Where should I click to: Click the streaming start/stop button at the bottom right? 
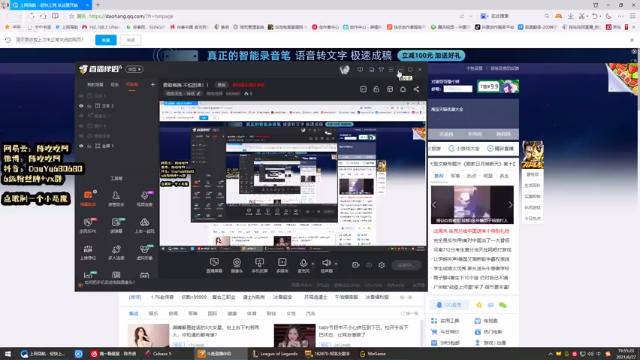(406, 265)
